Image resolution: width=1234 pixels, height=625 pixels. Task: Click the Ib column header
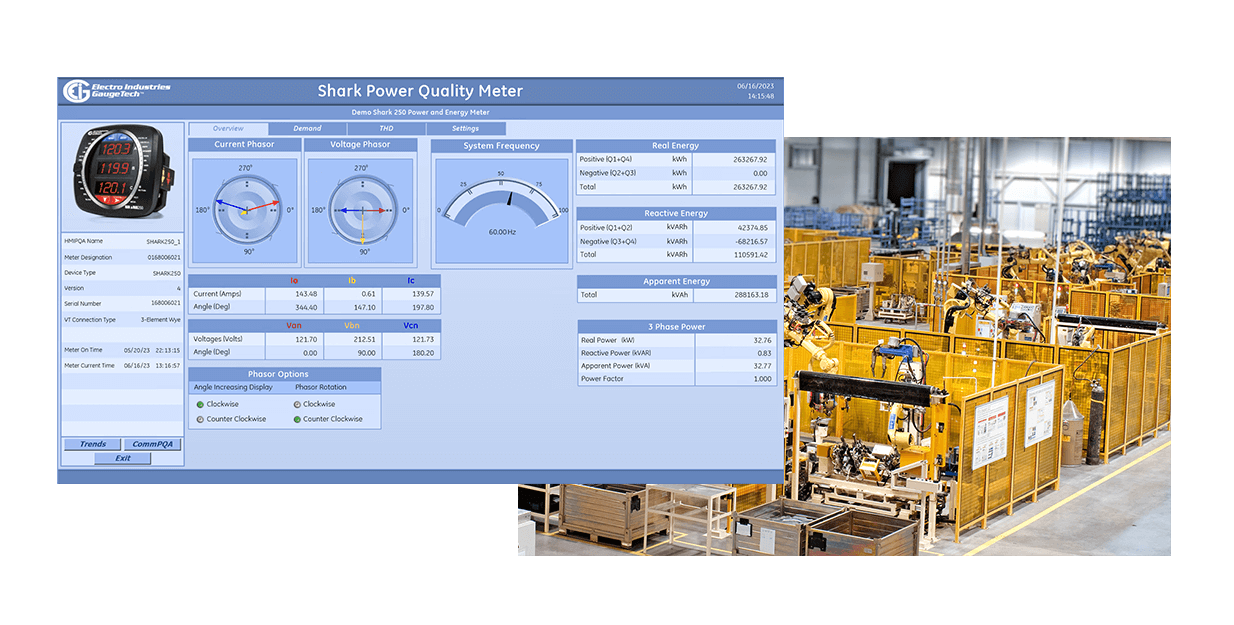[x=353, y=281]
